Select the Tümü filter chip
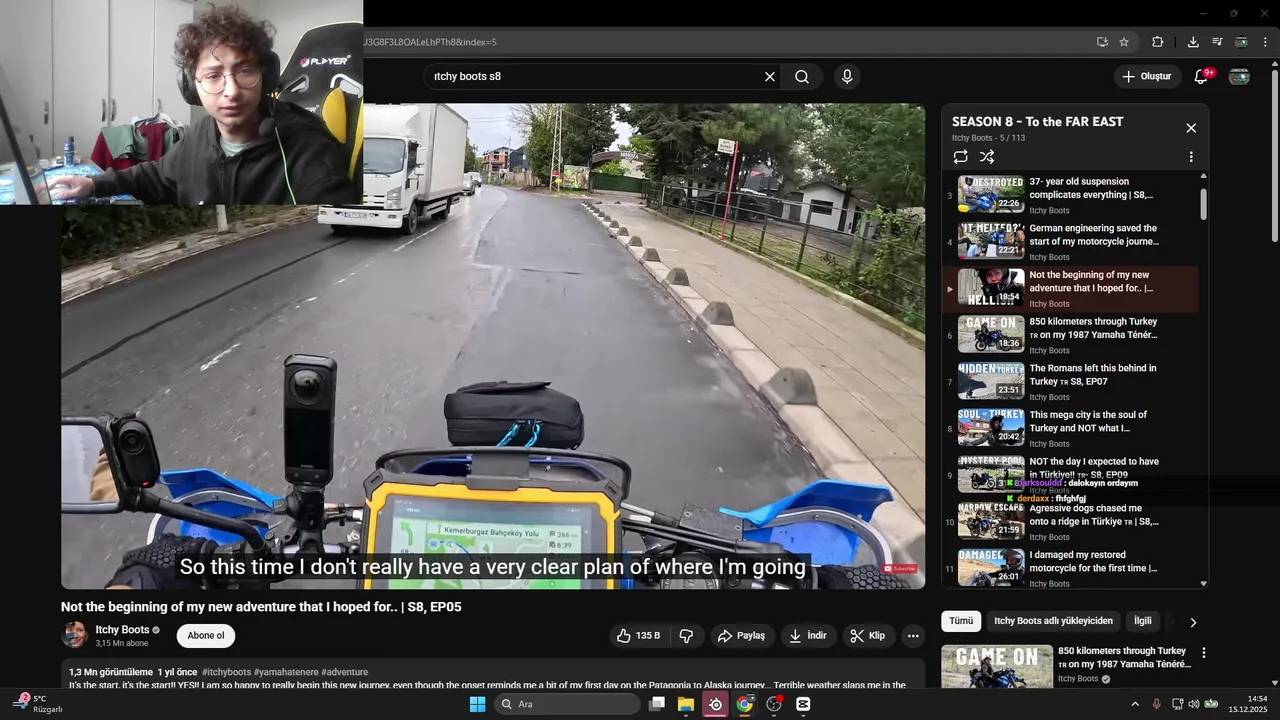This screenshot has height=720, width=1280. point(961,621)
